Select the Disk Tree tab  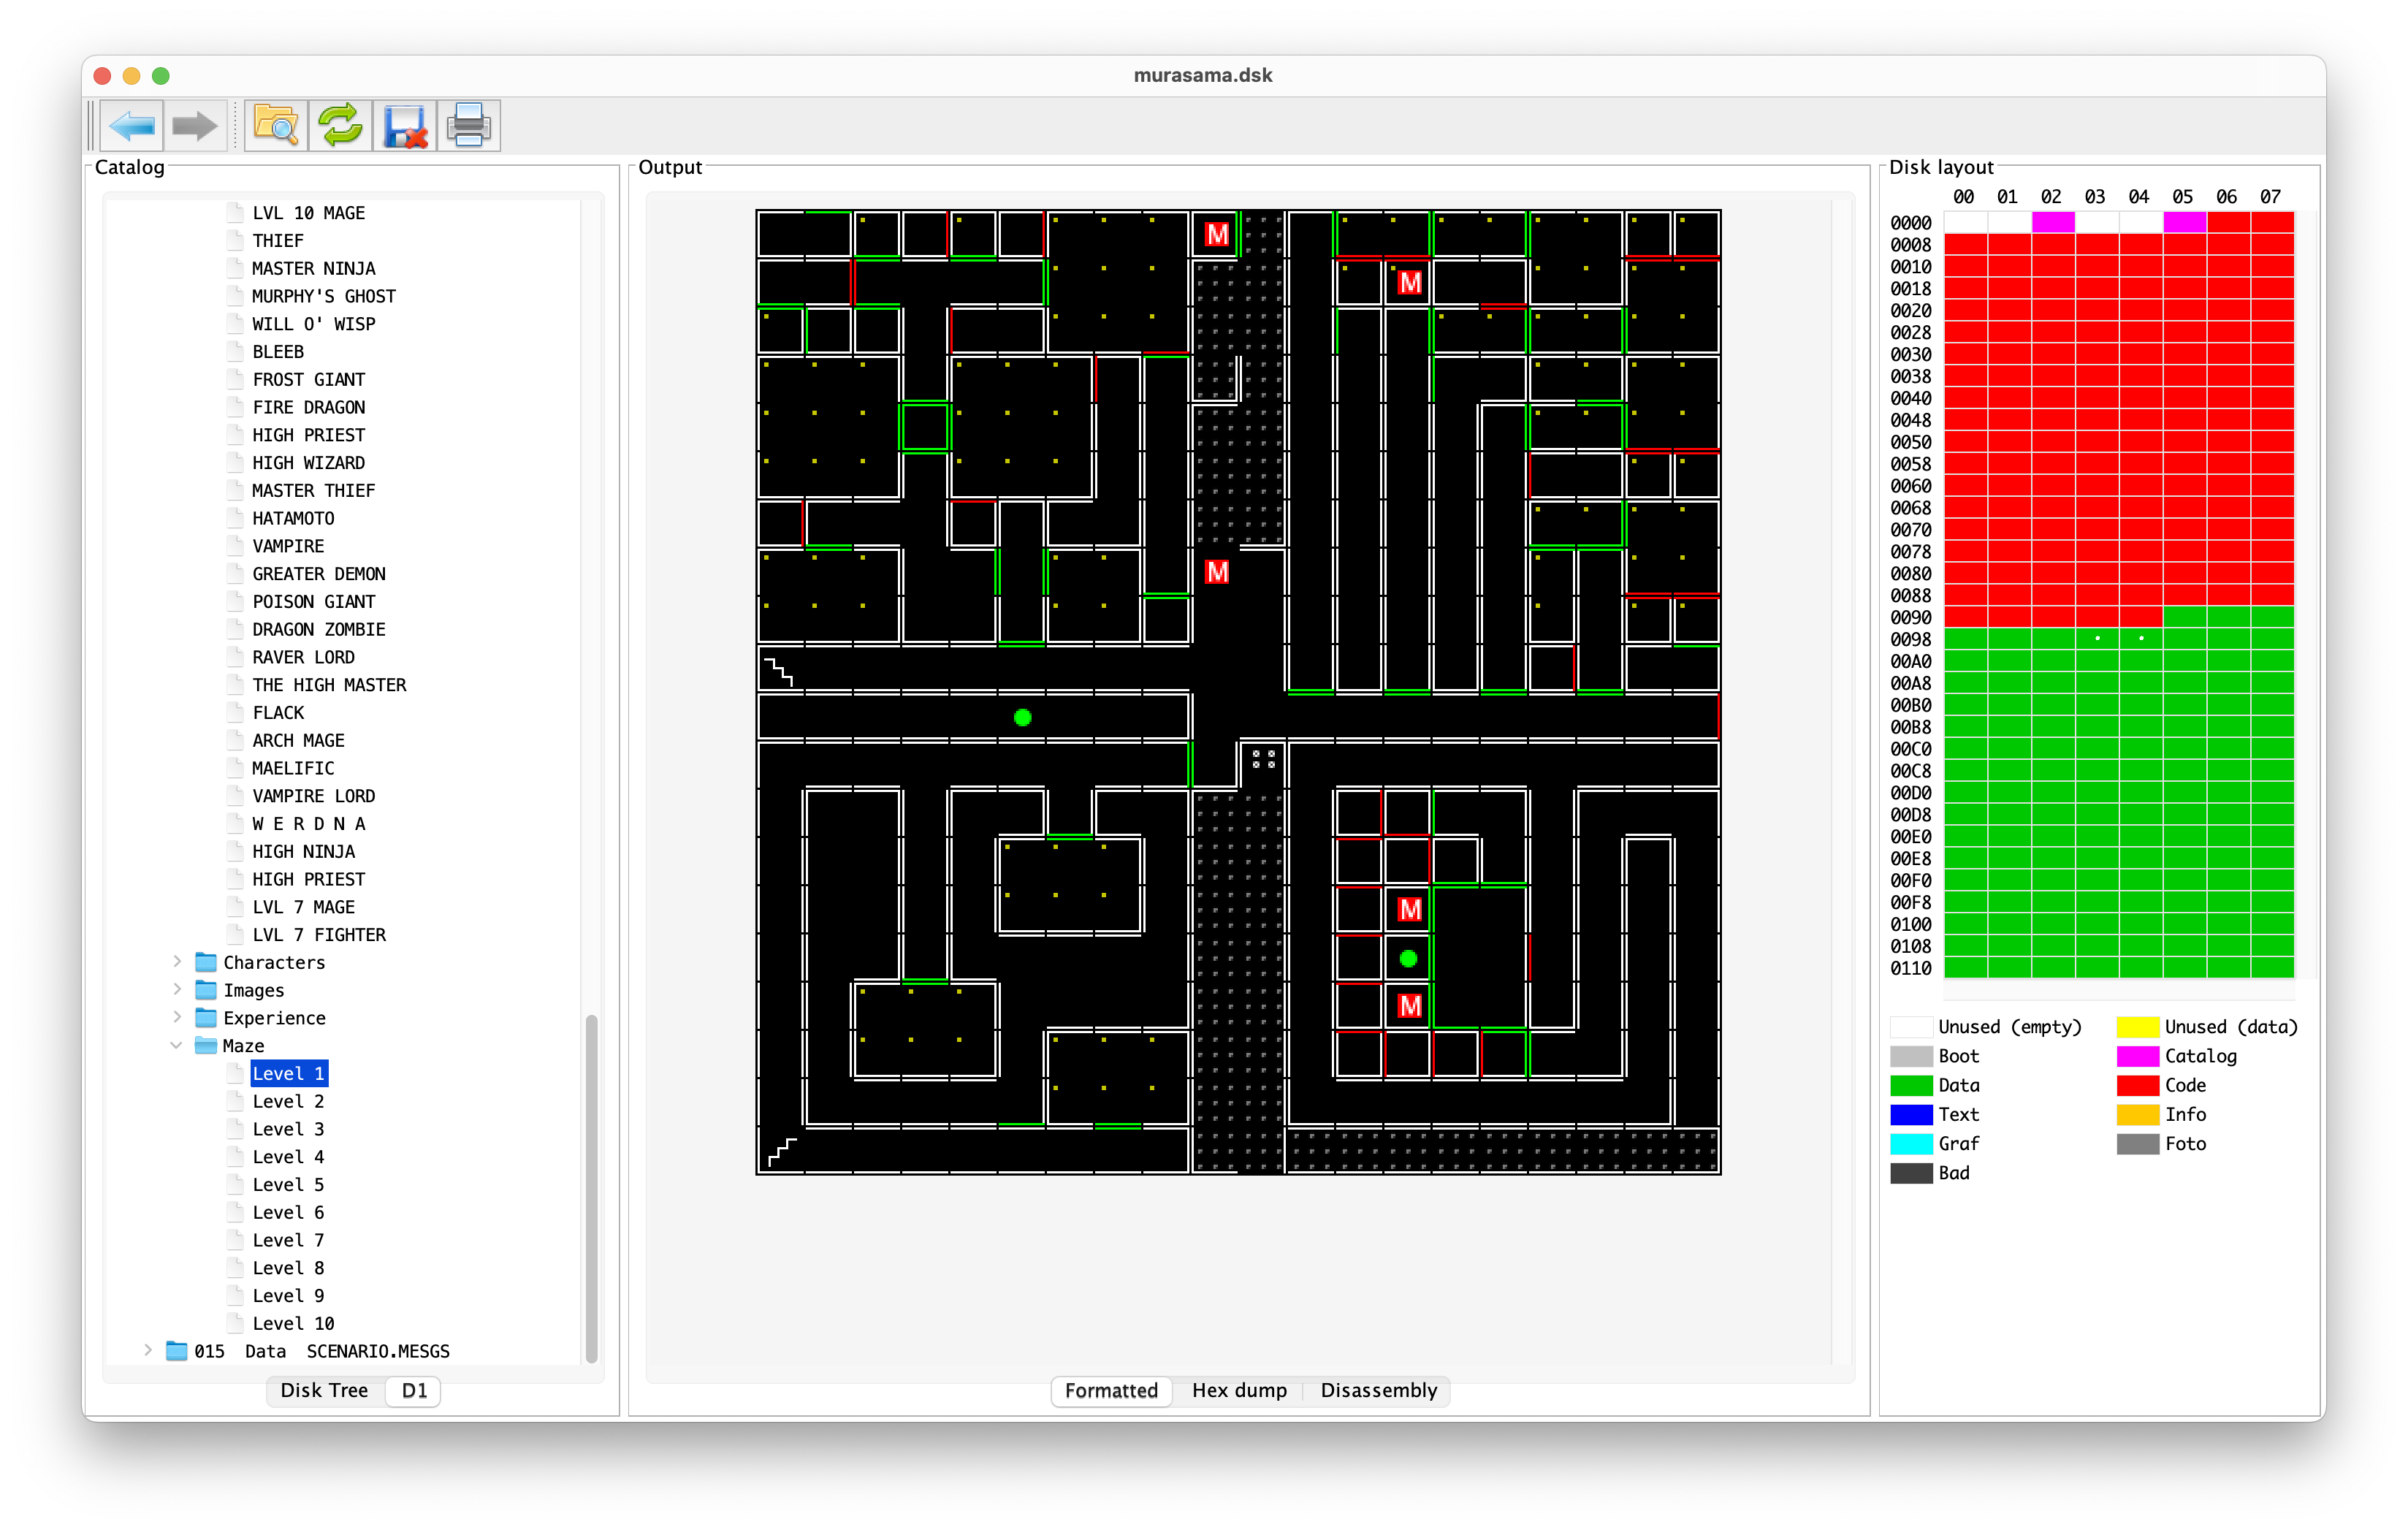coord(324,1390)
